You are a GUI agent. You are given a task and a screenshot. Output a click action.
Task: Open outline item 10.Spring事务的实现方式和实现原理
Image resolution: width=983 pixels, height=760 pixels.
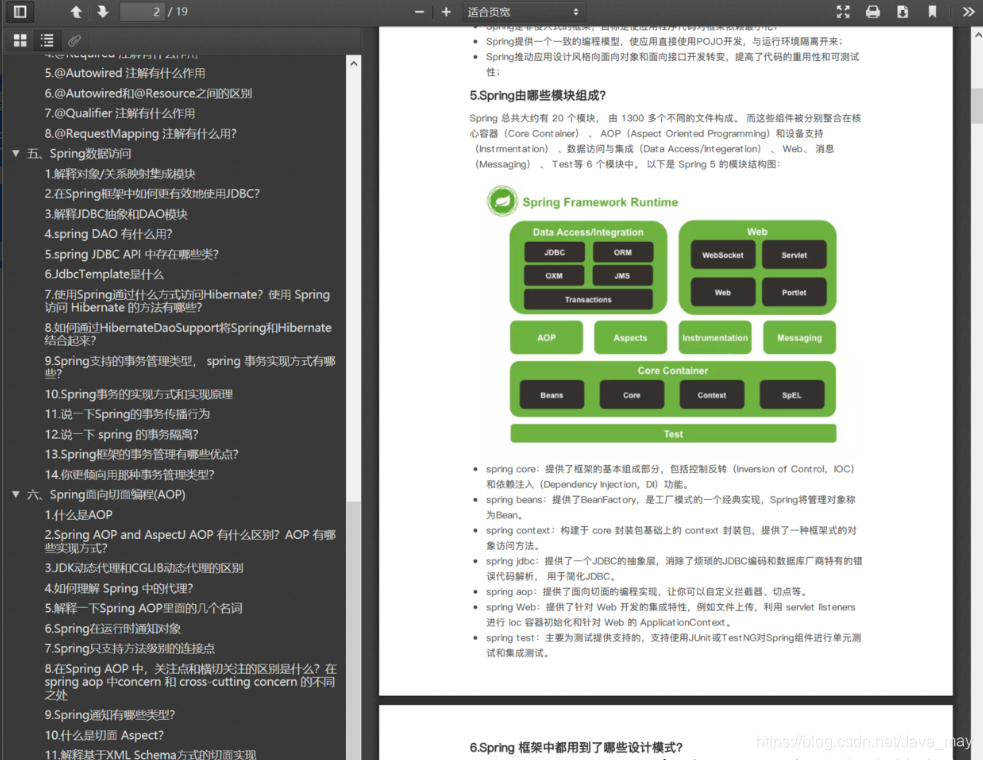click(x=139, y=394)
